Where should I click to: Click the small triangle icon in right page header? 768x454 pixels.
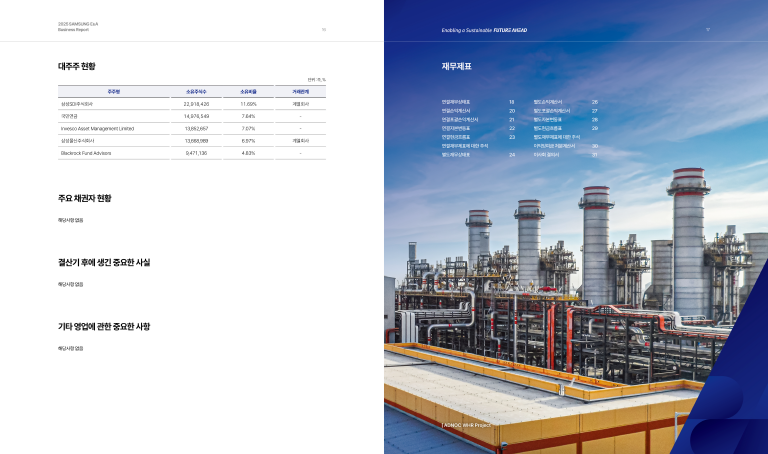point(708,30)
